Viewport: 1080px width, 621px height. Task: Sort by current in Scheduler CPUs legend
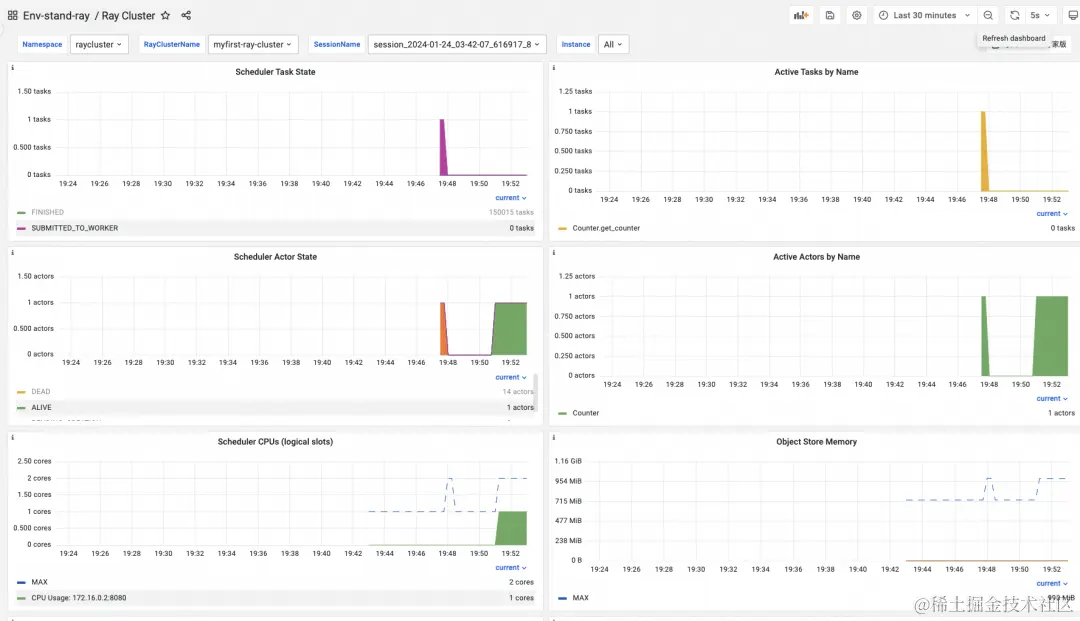(510, 567)
